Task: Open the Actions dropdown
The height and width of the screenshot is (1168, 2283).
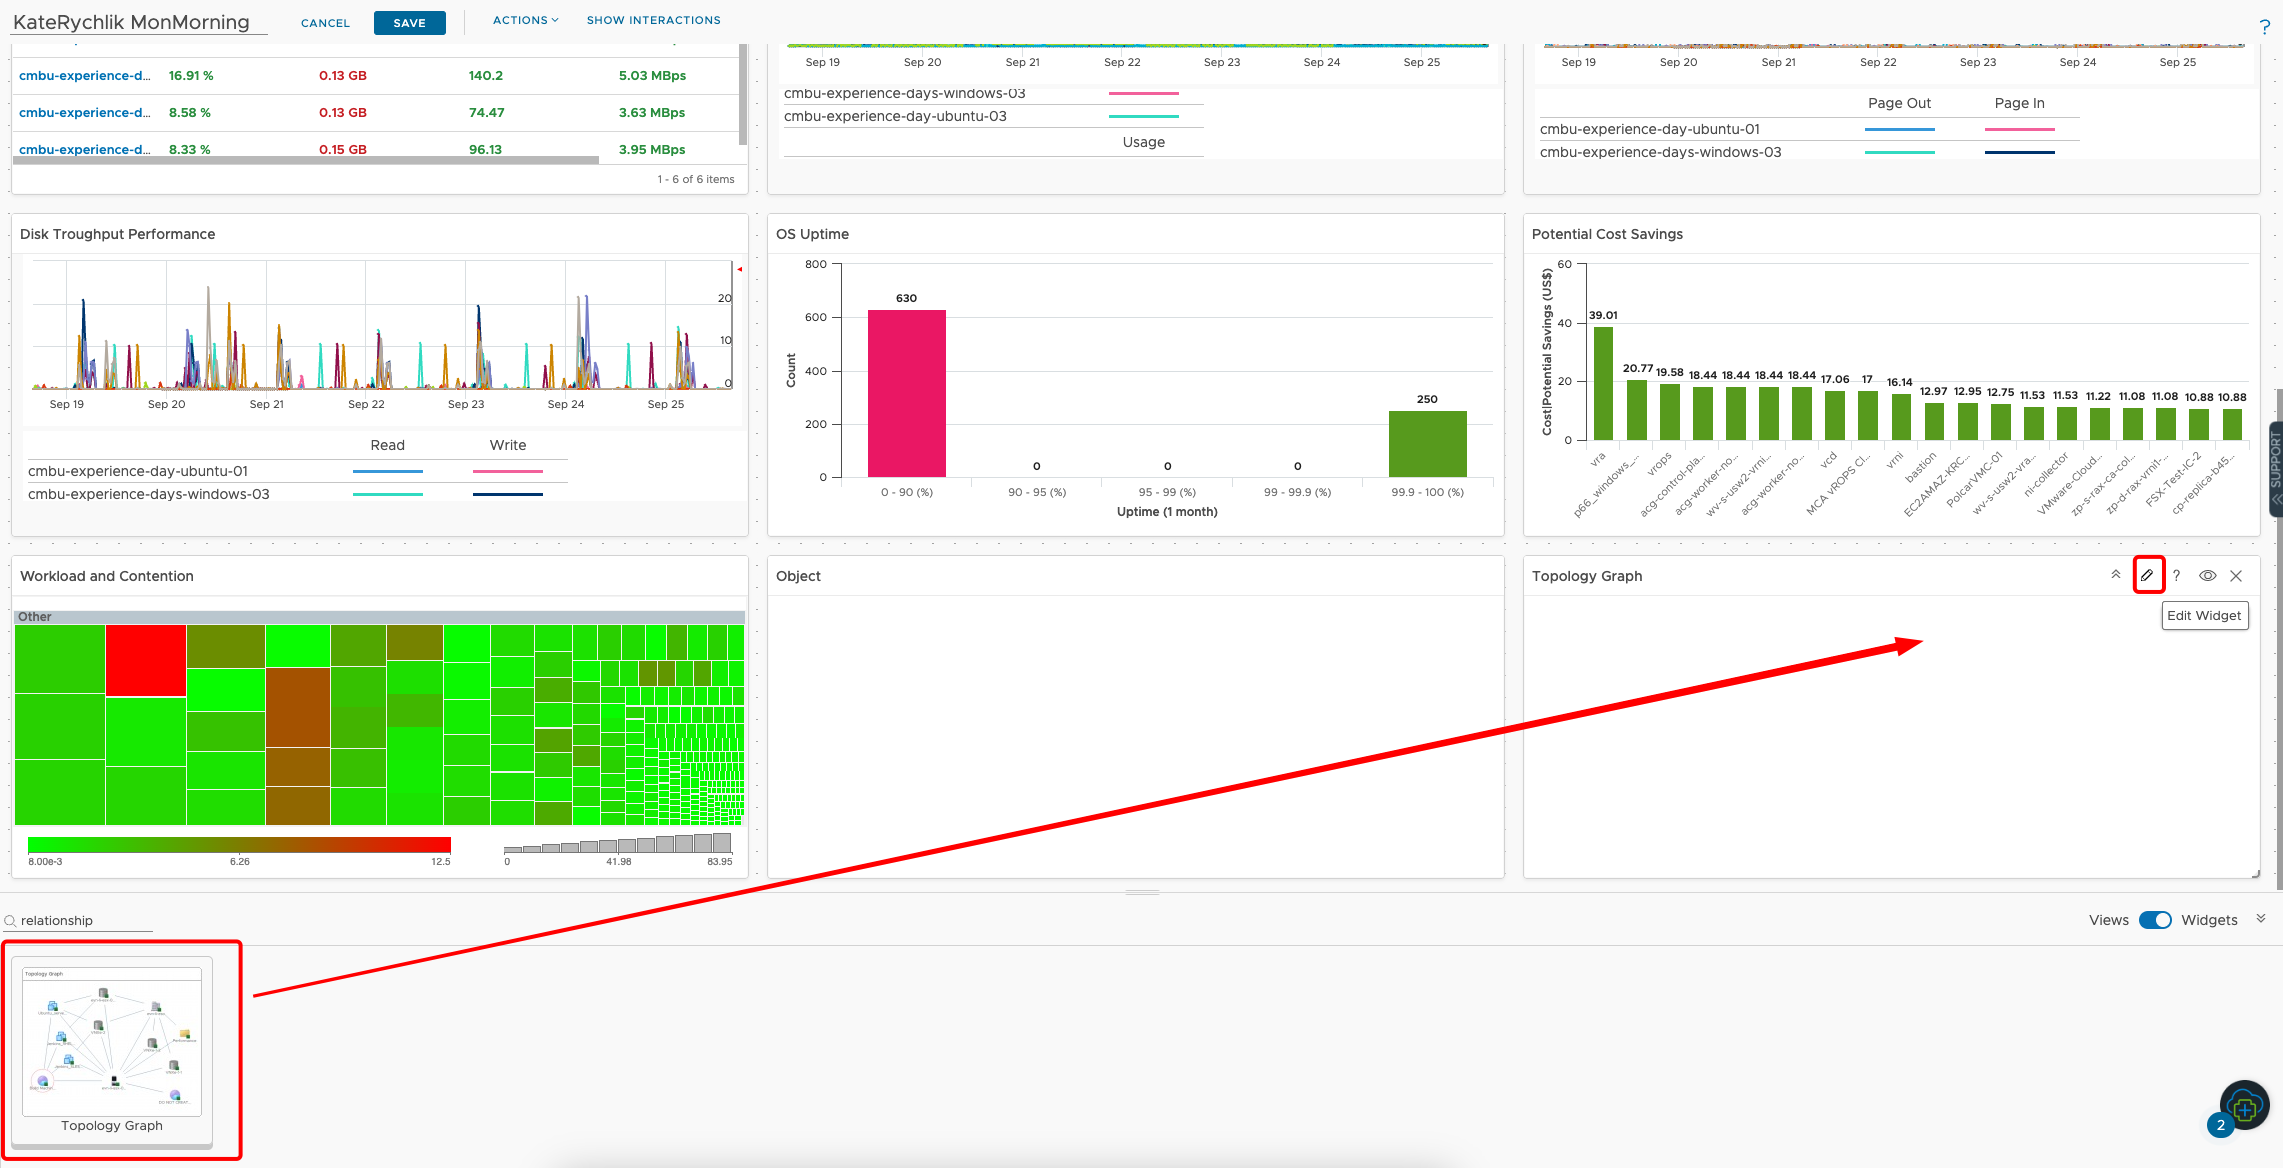Action: coord(525,19)
